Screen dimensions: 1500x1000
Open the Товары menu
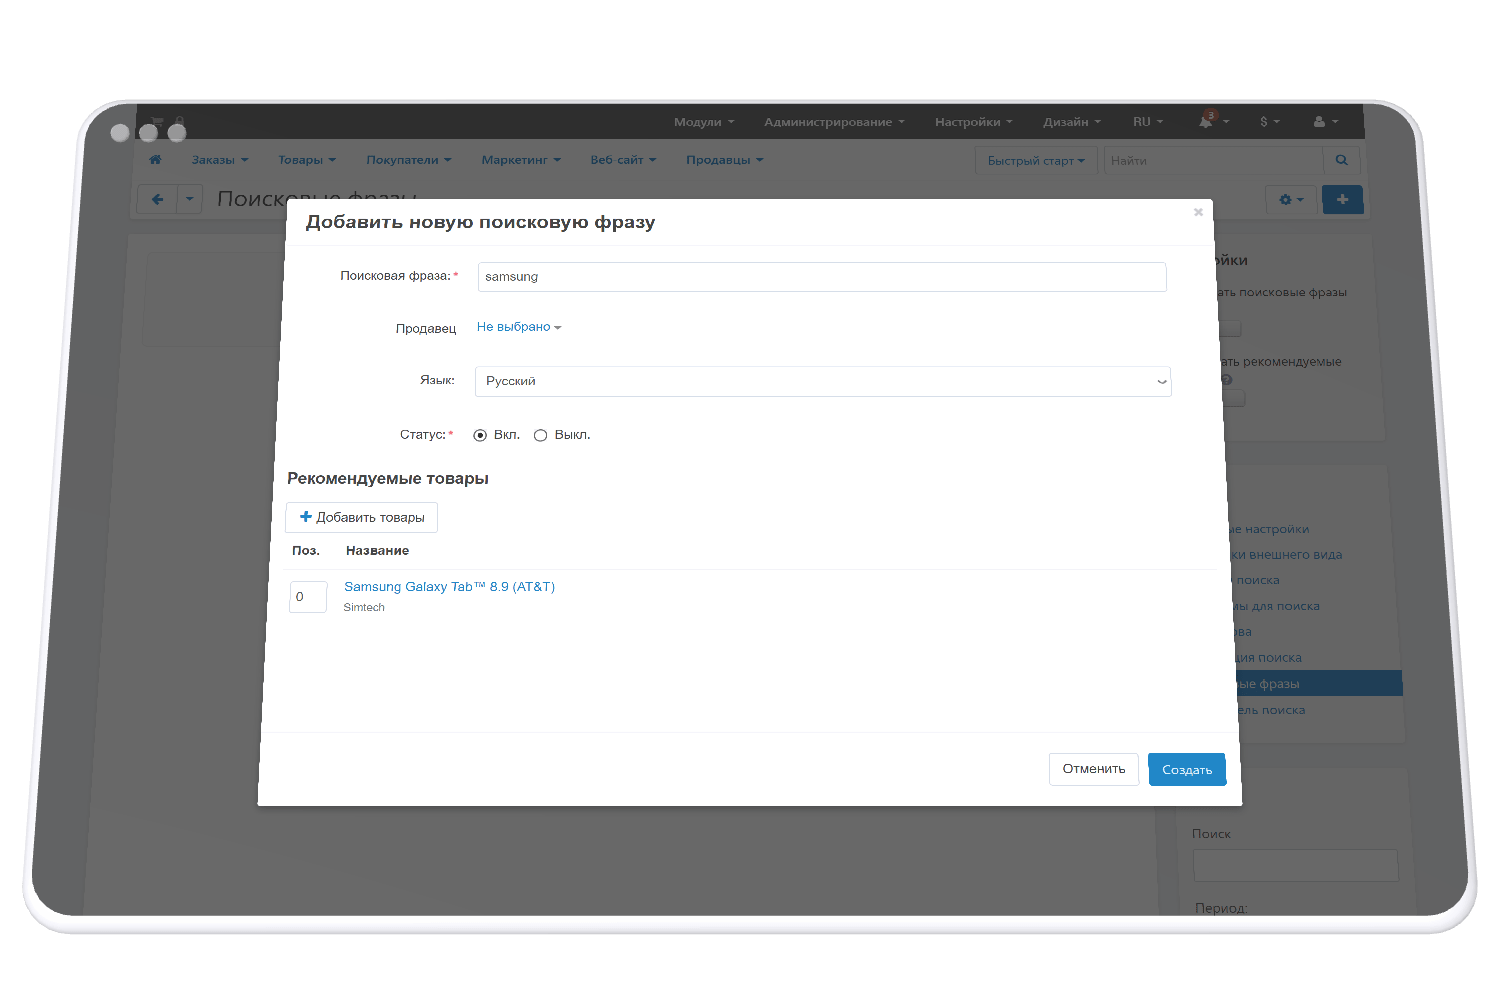click(307, 160)
